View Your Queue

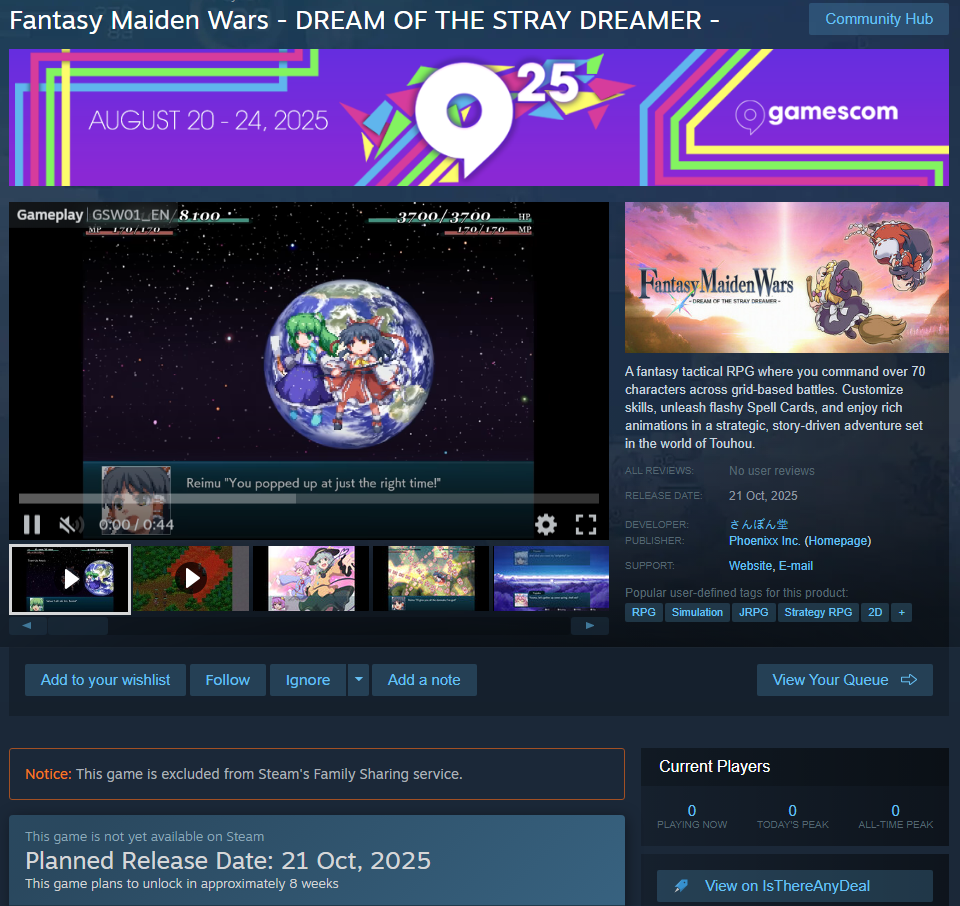point(844,680)
